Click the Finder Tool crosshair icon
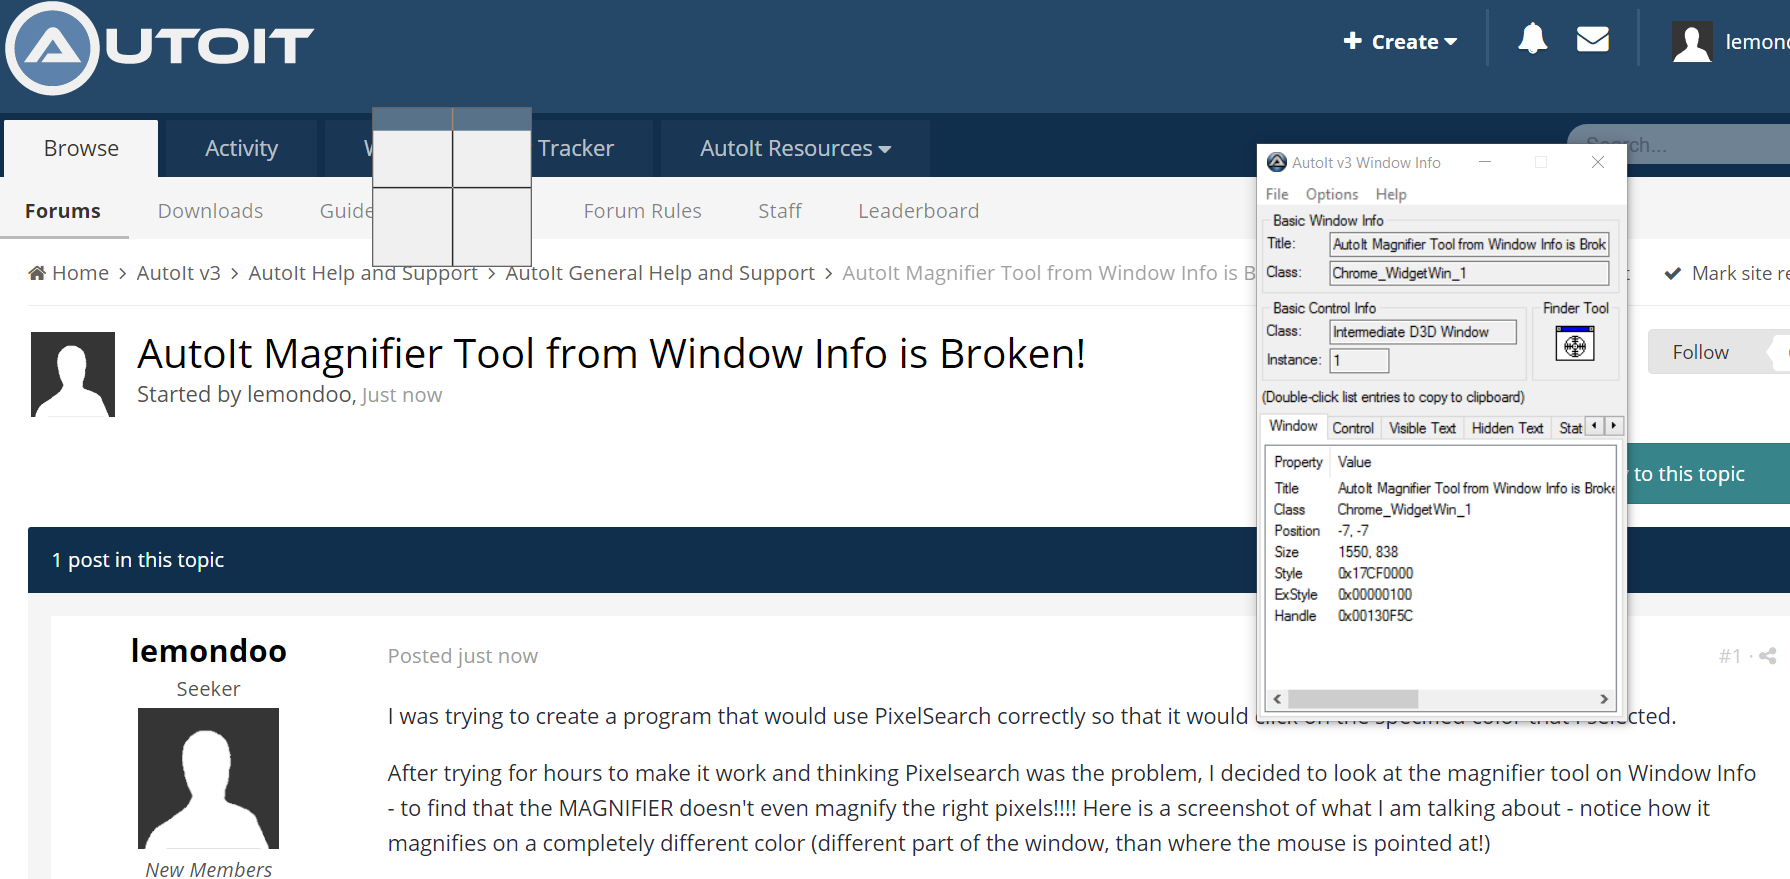The height and width of the screenshot is (879, 1790). click(x=1575, y=345)
